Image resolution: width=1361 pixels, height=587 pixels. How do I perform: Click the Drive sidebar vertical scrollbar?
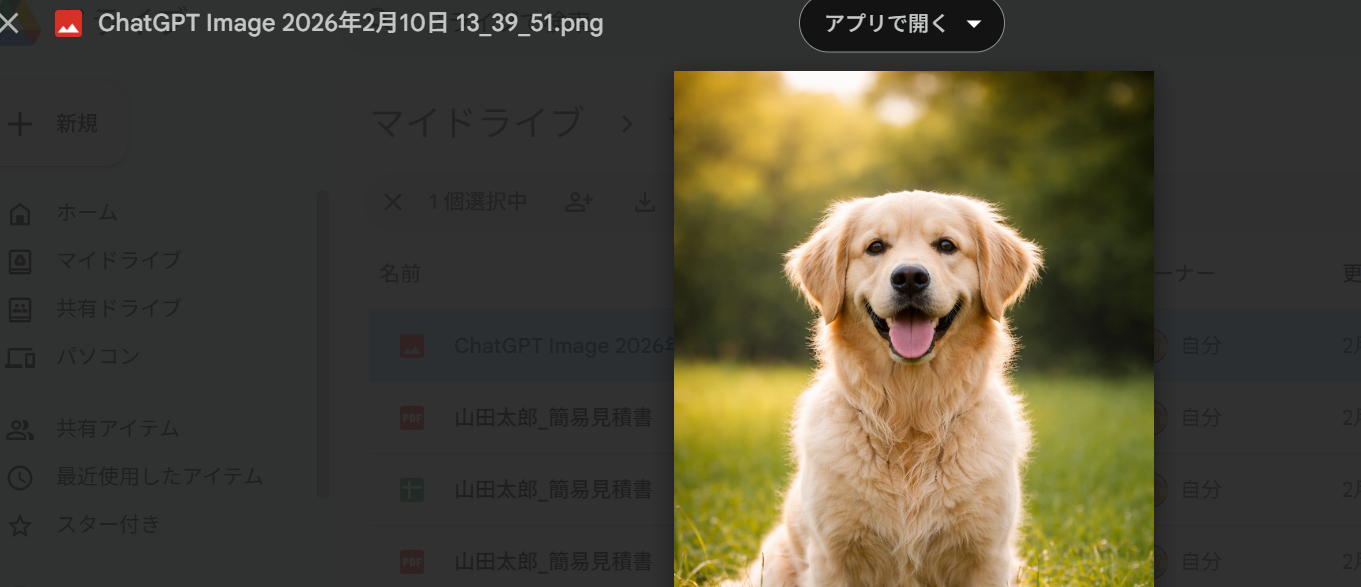(x=322, y=344)
